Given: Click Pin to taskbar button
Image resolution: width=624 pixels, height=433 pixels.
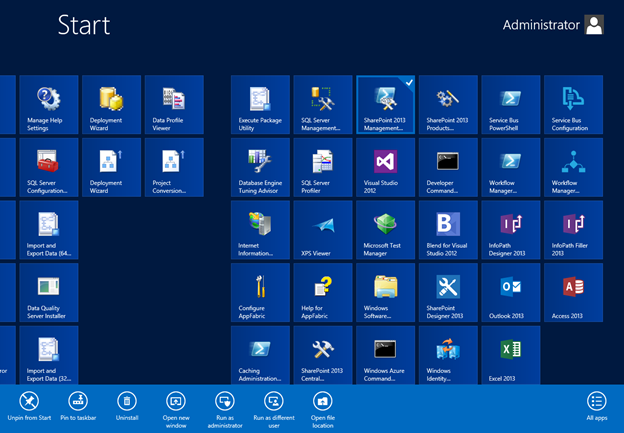Looking at the screenshot, I should [x=78, y=406].
